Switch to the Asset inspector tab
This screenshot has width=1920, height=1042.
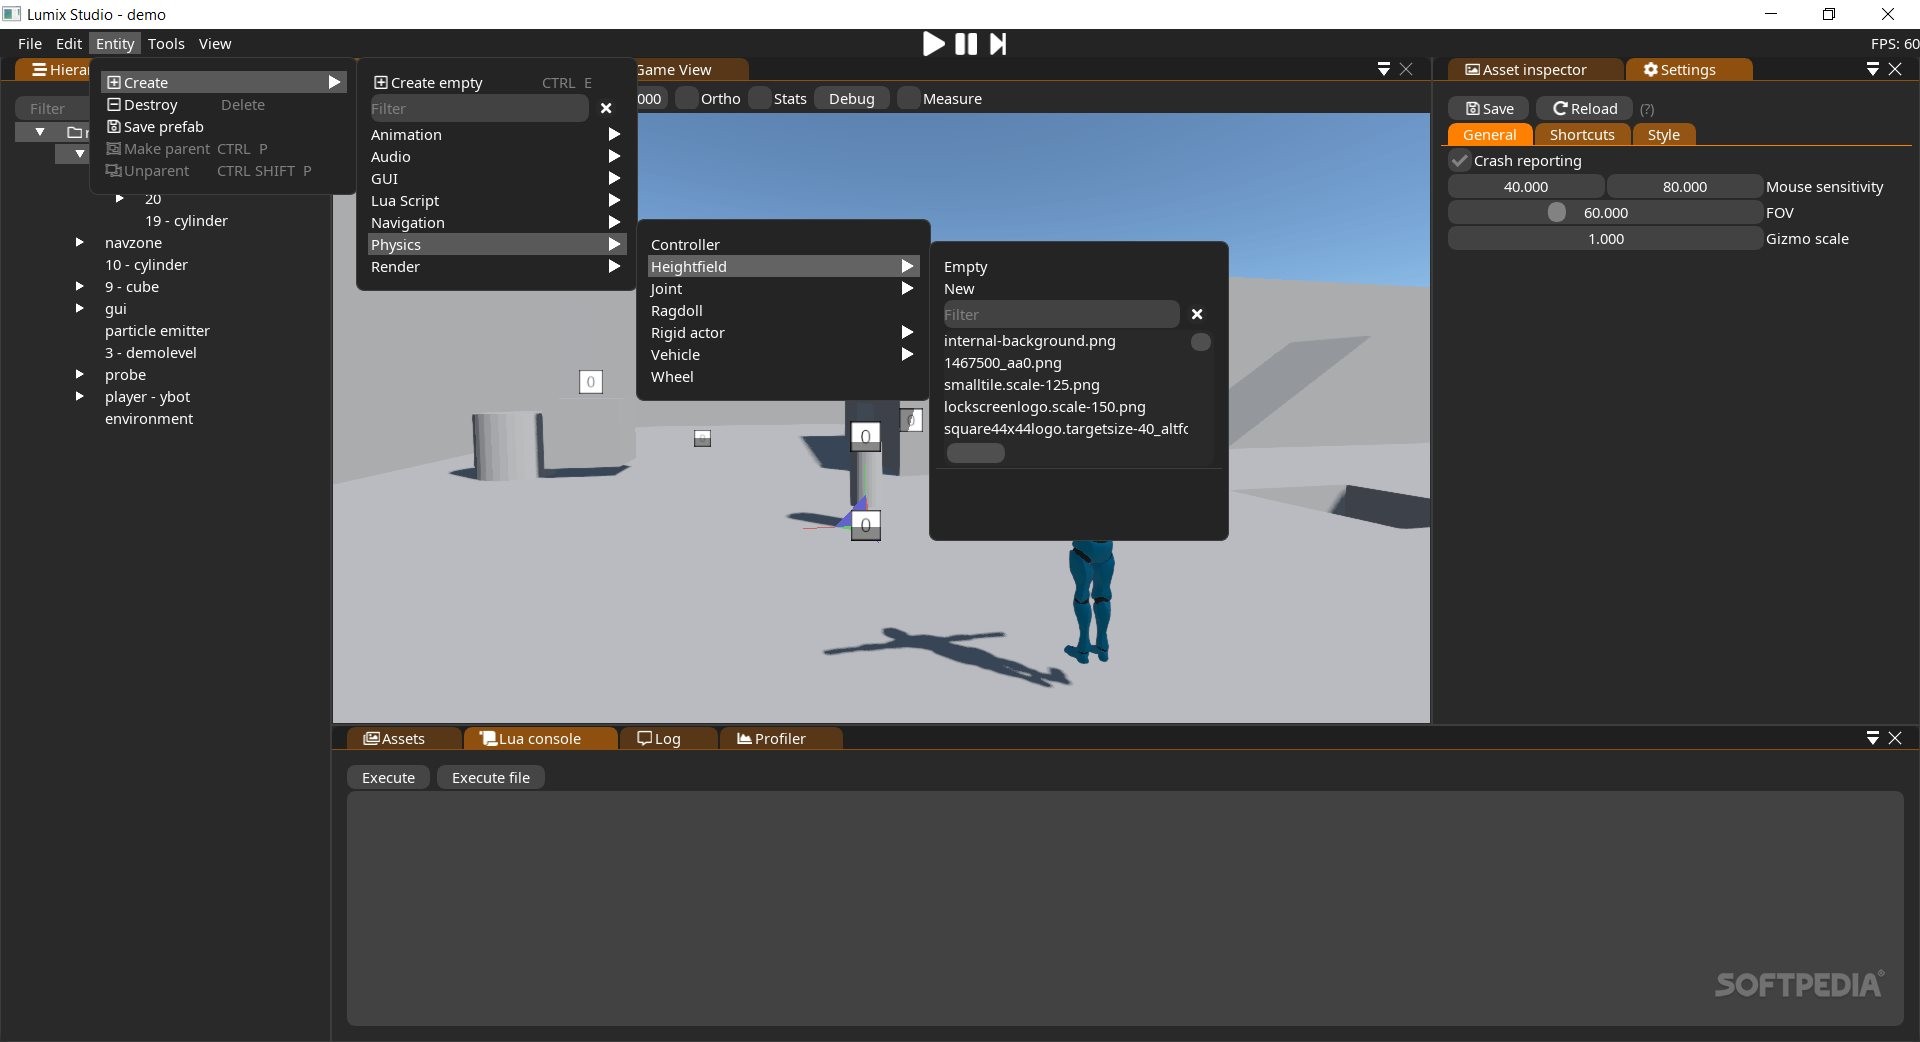pos(1533,69)
